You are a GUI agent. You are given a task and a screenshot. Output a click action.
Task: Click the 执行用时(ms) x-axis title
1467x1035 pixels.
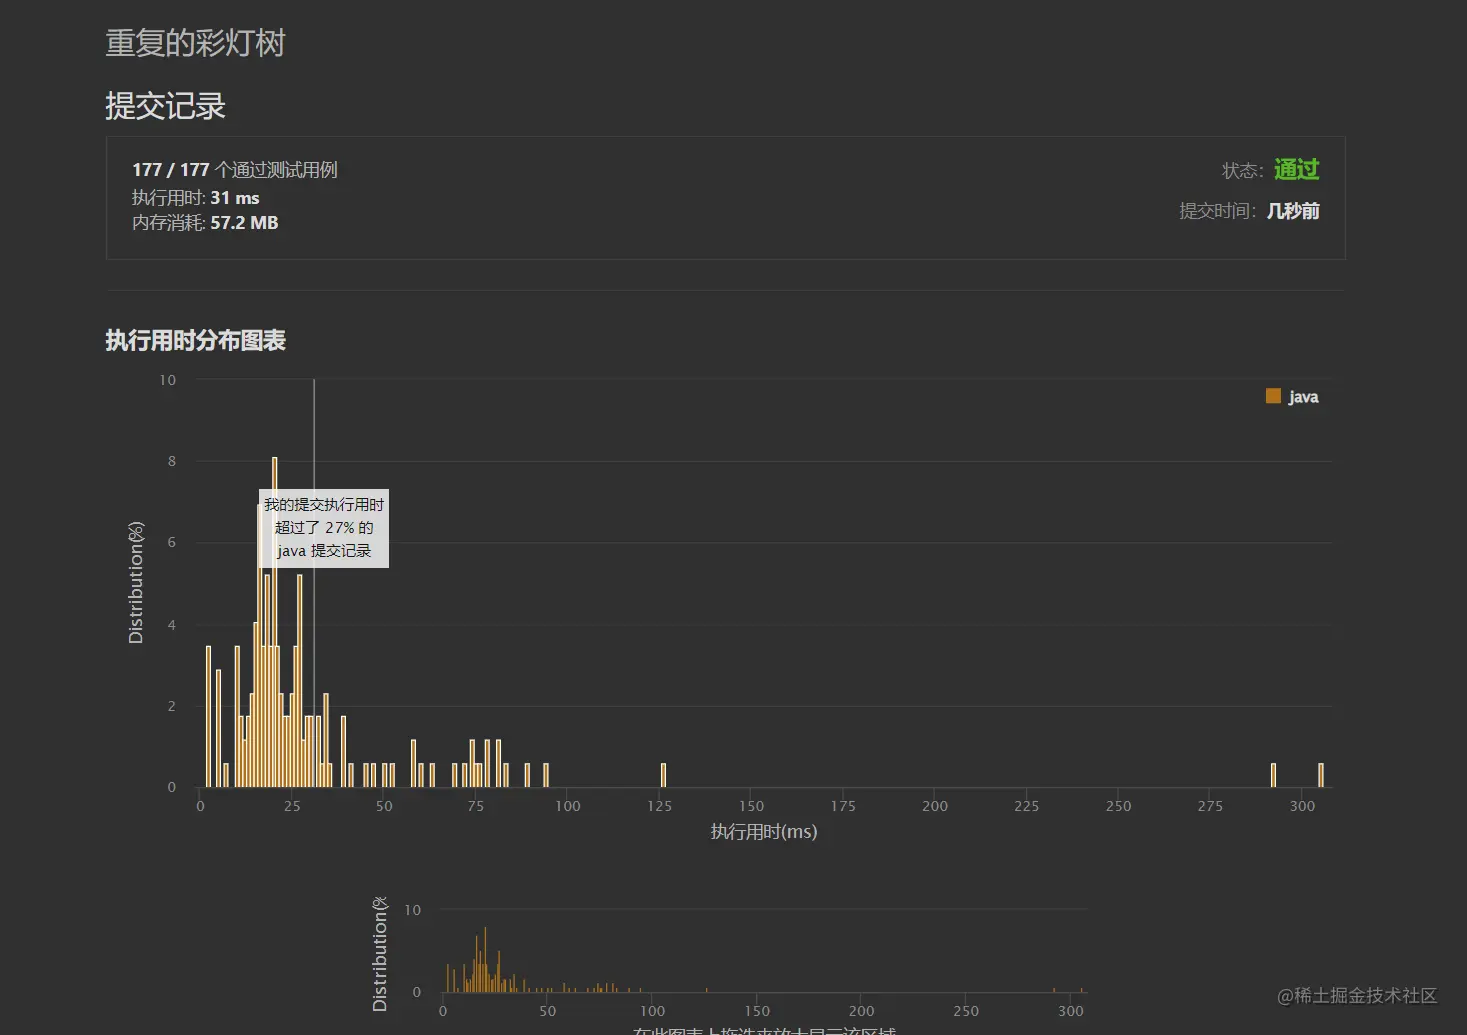tap(764, 832)
